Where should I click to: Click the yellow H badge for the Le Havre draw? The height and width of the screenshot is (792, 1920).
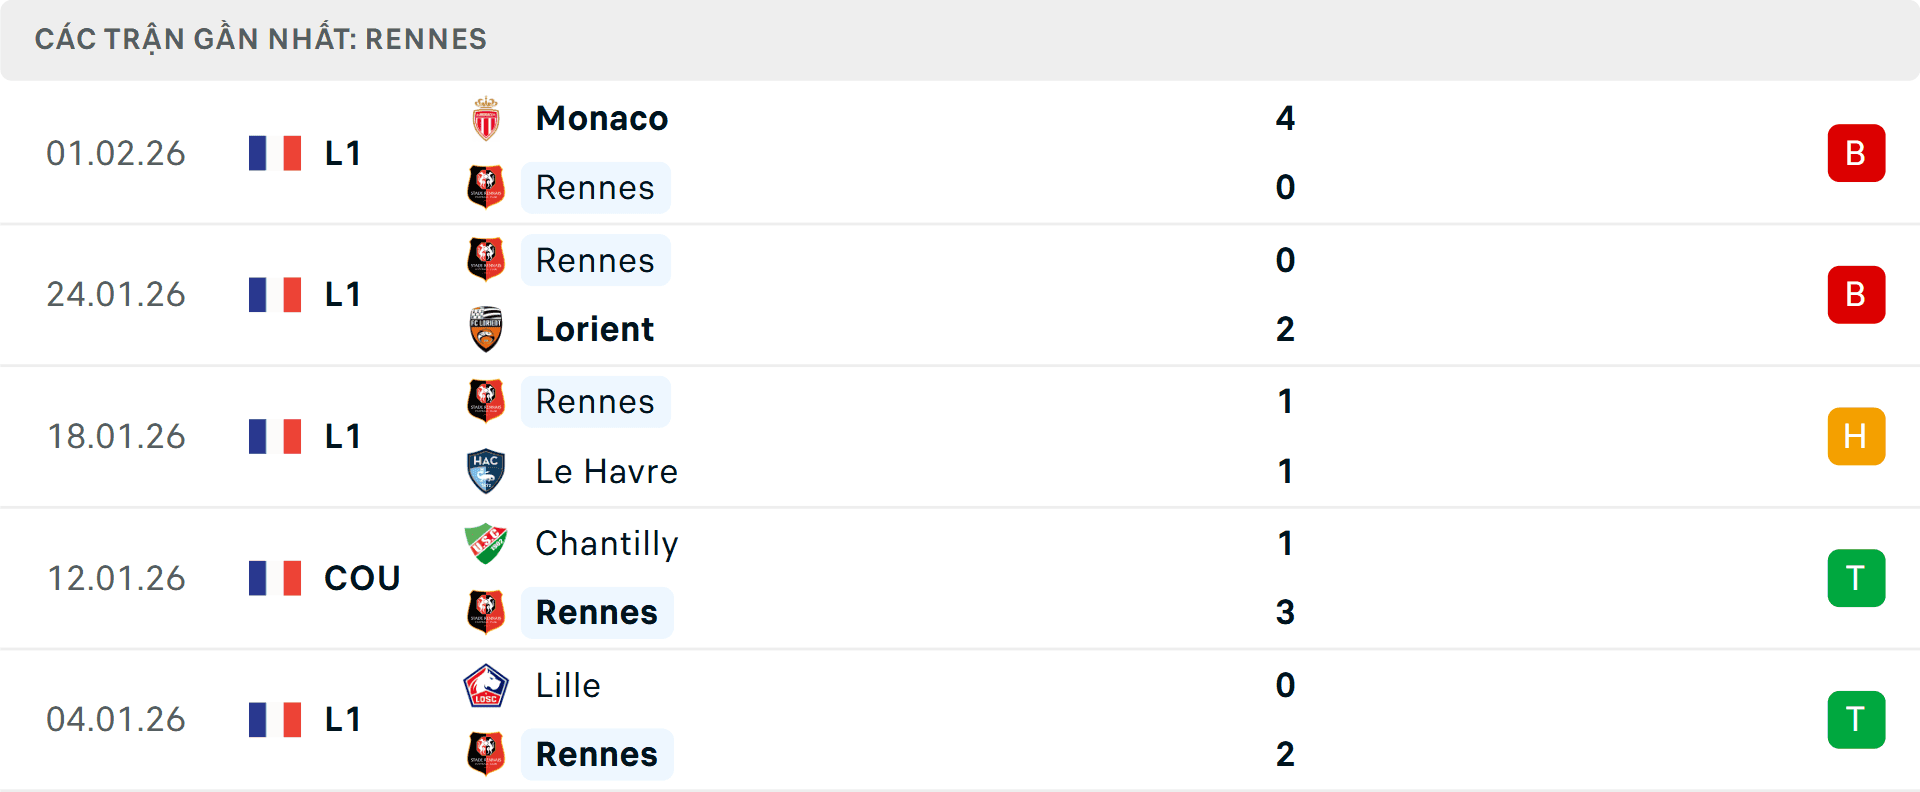pyautogui.click(x=1856, y=436)
